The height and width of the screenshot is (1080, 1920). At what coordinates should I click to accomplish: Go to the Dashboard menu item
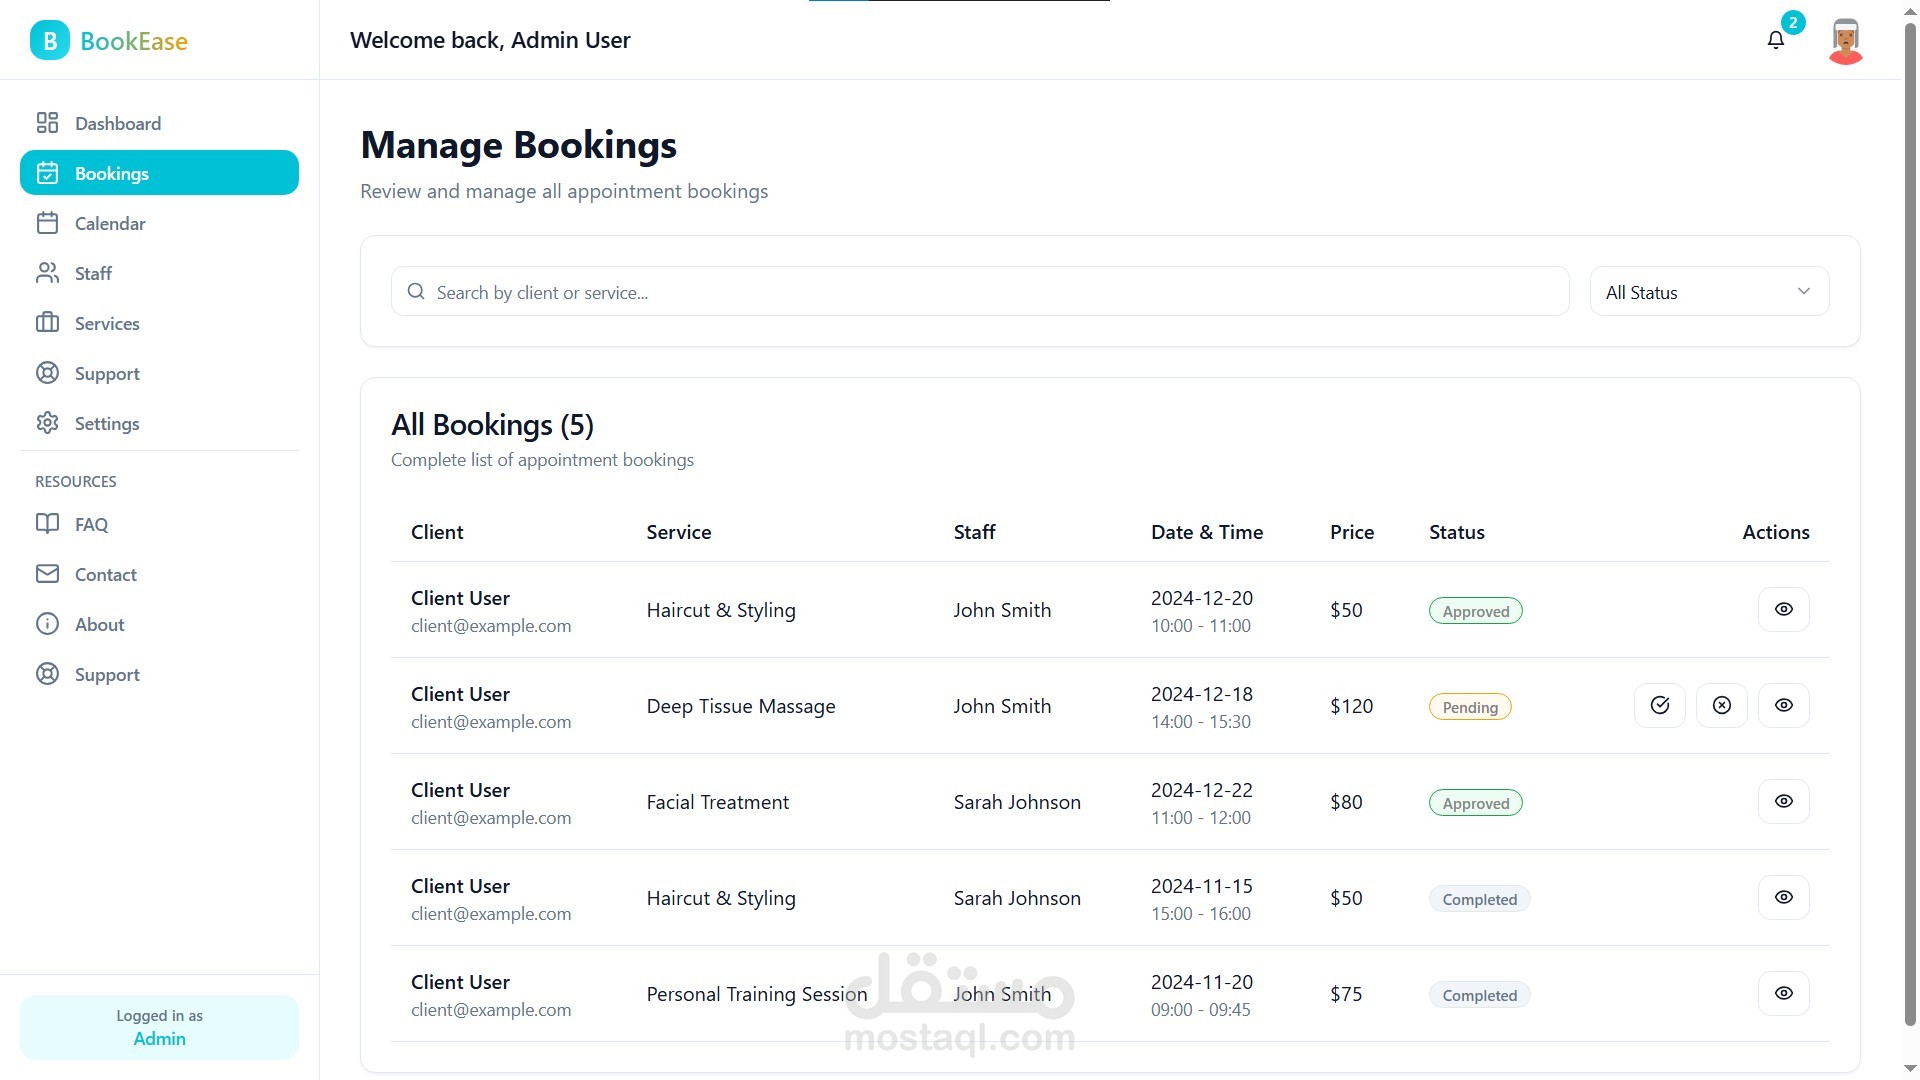coord(117,123)
